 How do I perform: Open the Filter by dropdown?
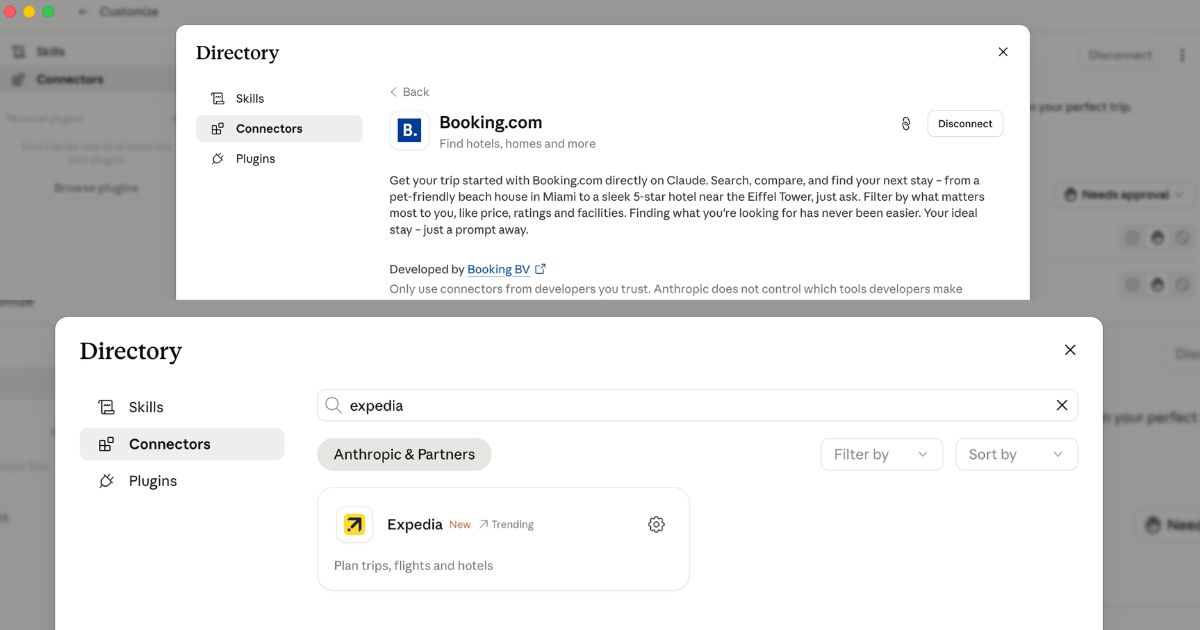click(x=881, y=454)
